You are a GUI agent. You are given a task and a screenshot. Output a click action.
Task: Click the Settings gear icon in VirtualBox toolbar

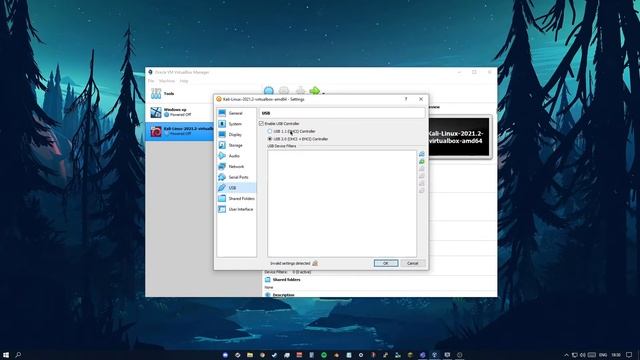pyautogui.click(x=284, y=91)
